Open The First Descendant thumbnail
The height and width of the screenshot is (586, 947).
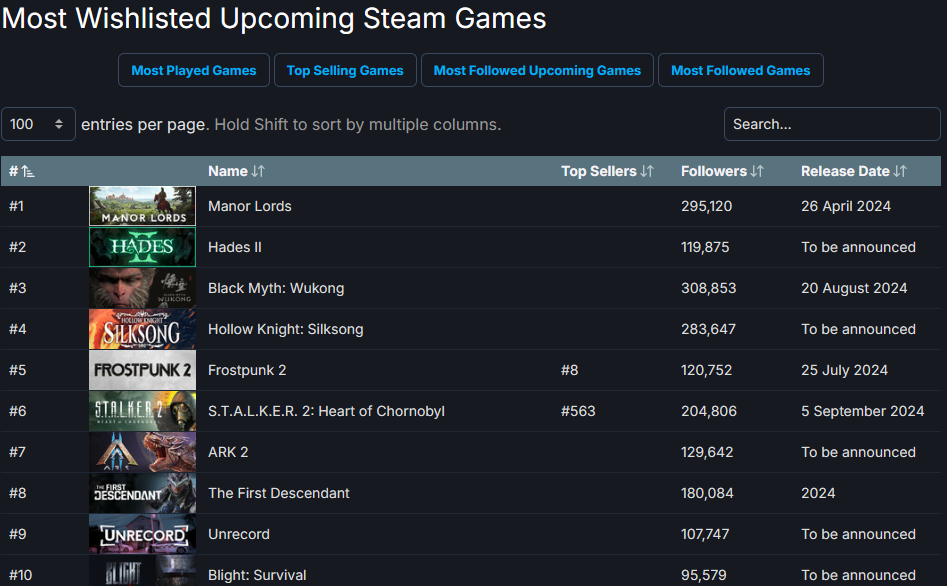pos(143,494)
